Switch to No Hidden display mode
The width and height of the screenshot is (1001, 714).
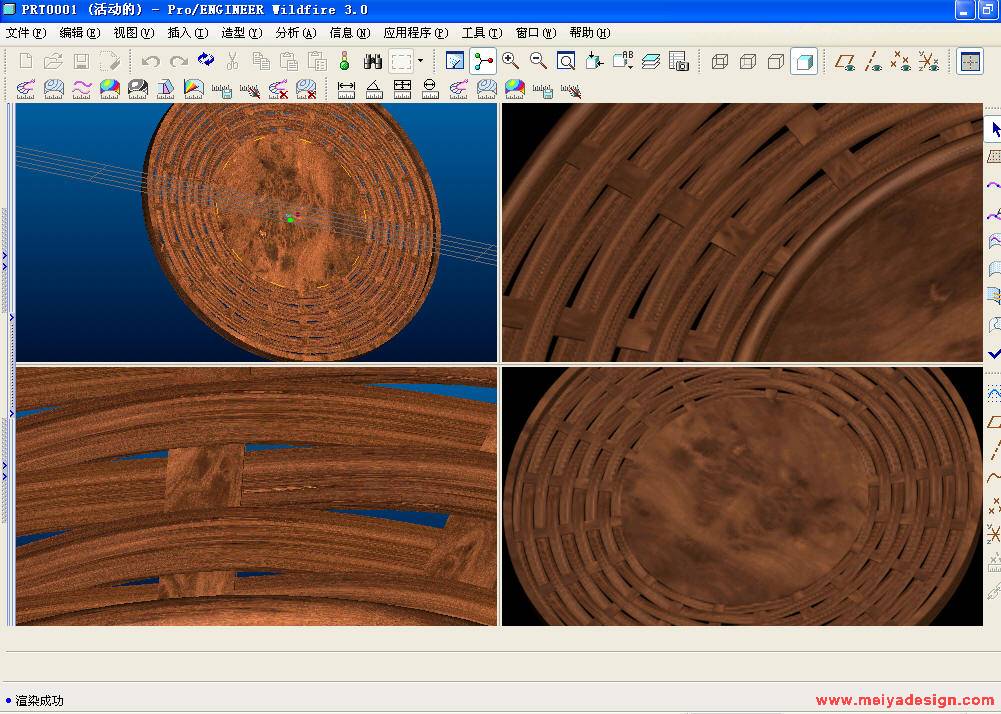776,61
